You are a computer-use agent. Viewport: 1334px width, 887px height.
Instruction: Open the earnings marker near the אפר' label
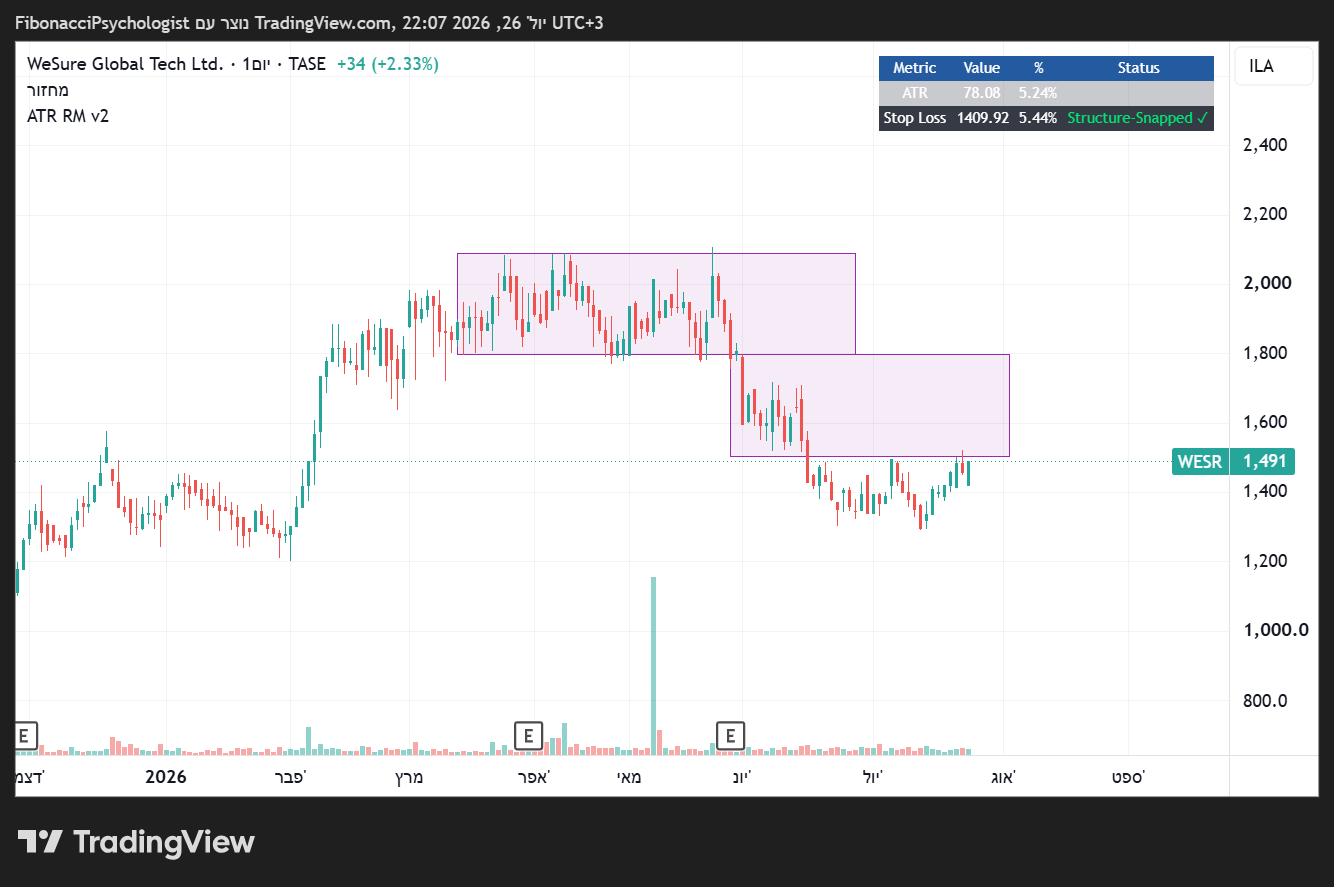click(x=528, y=736)
